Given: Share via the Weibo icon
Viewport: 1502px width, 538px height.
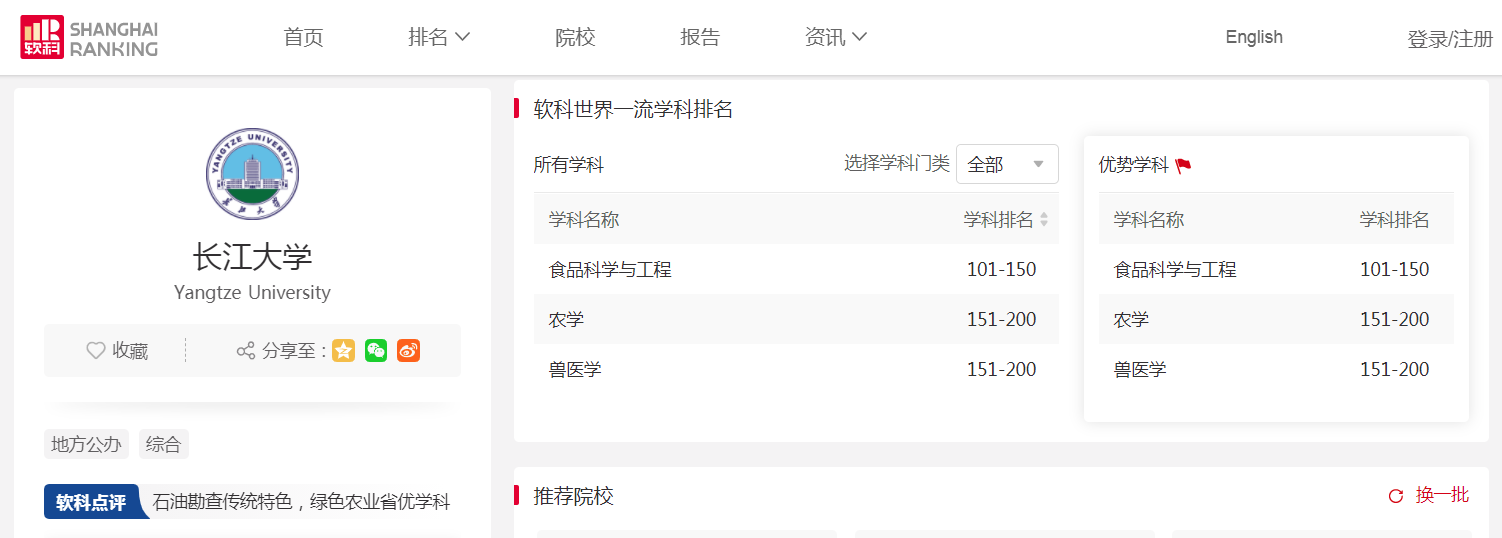Looking at the screenshot, I should pyautogui.click(x=408, y=350).
